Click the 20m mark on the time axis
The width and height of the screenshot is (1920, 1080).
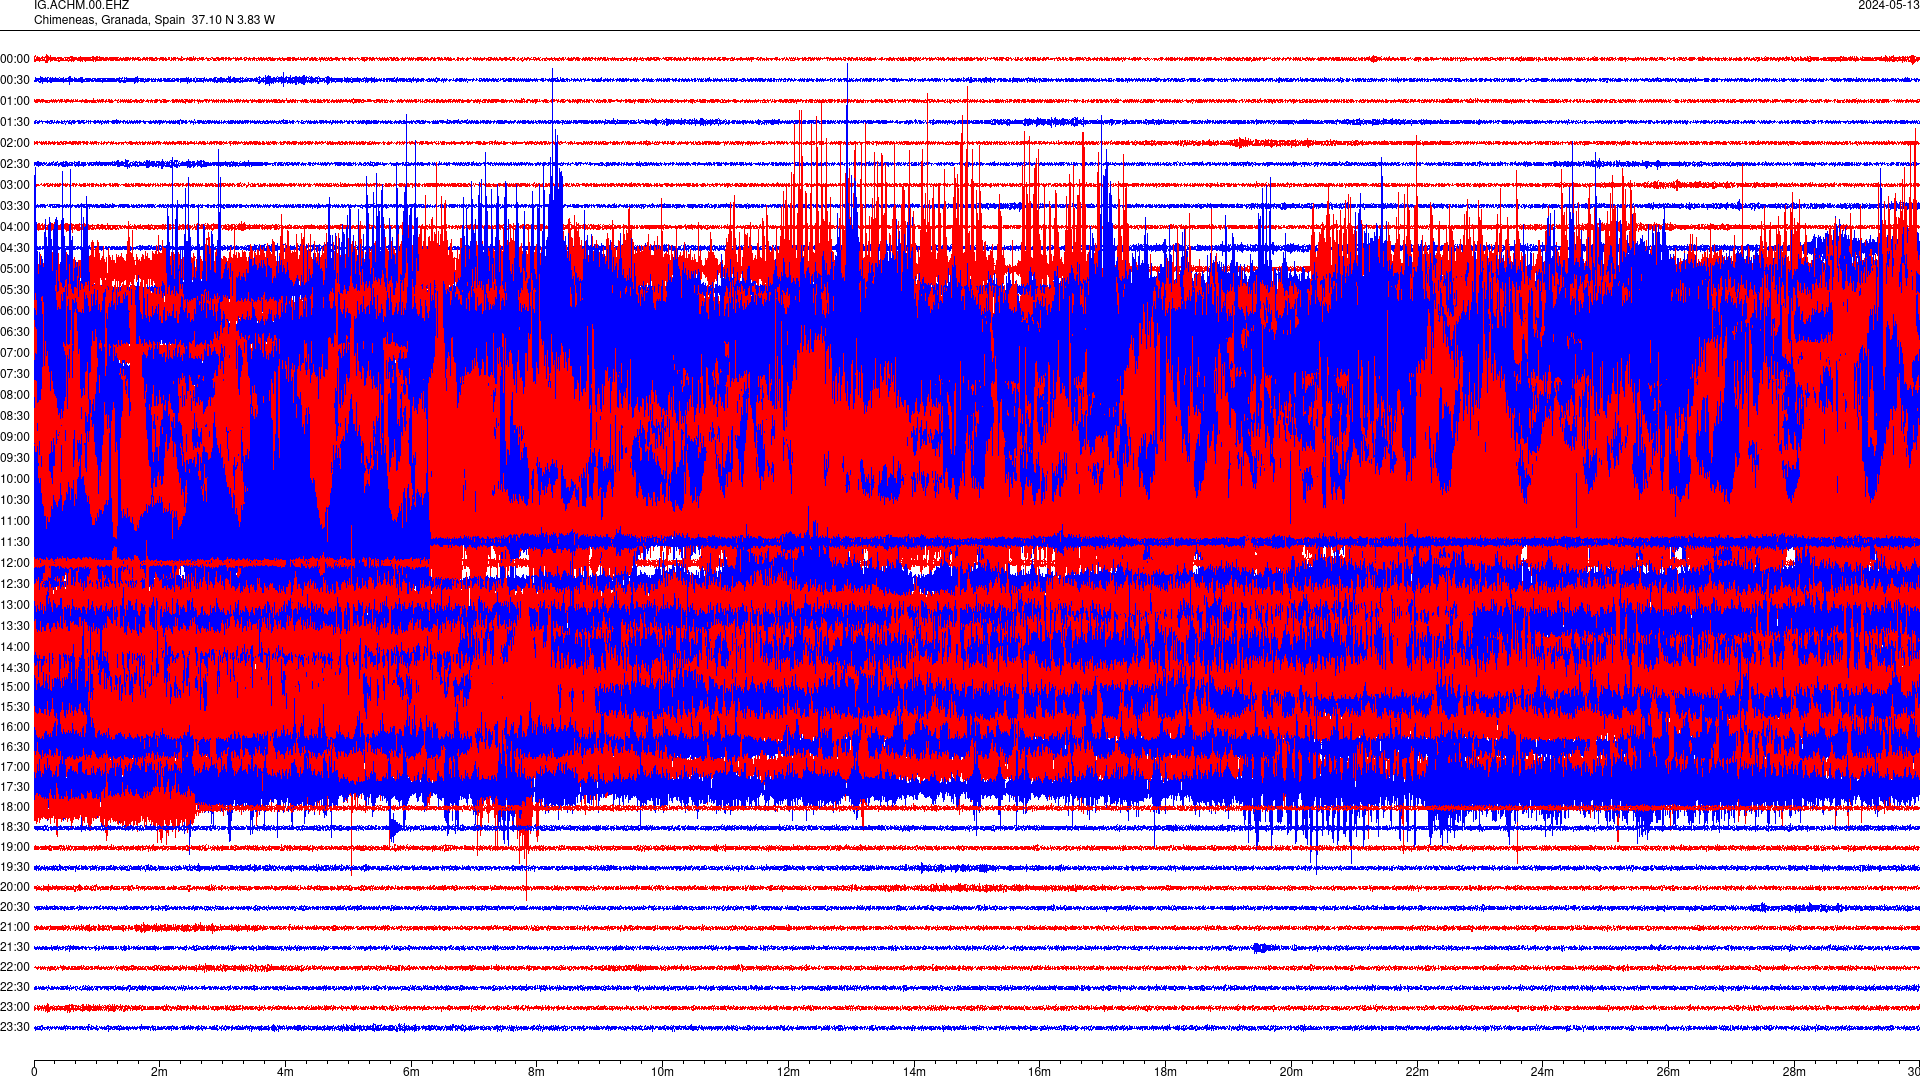tap(1291, 1072)
